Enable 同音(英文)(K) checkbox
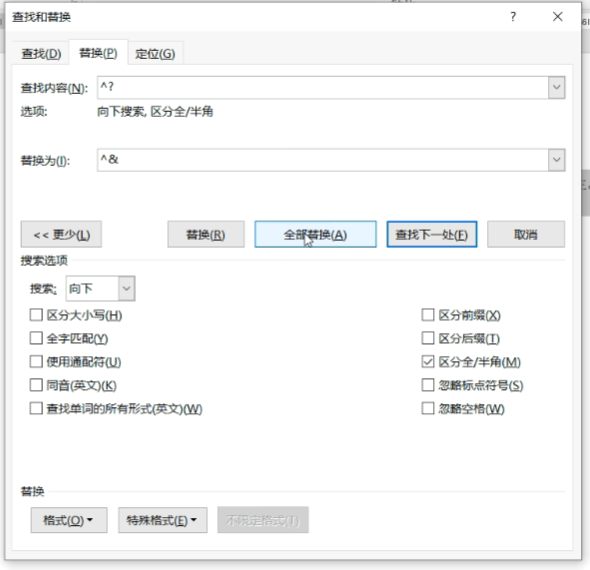590x570 pixels. pyautogui.click(x=36, y=385)
